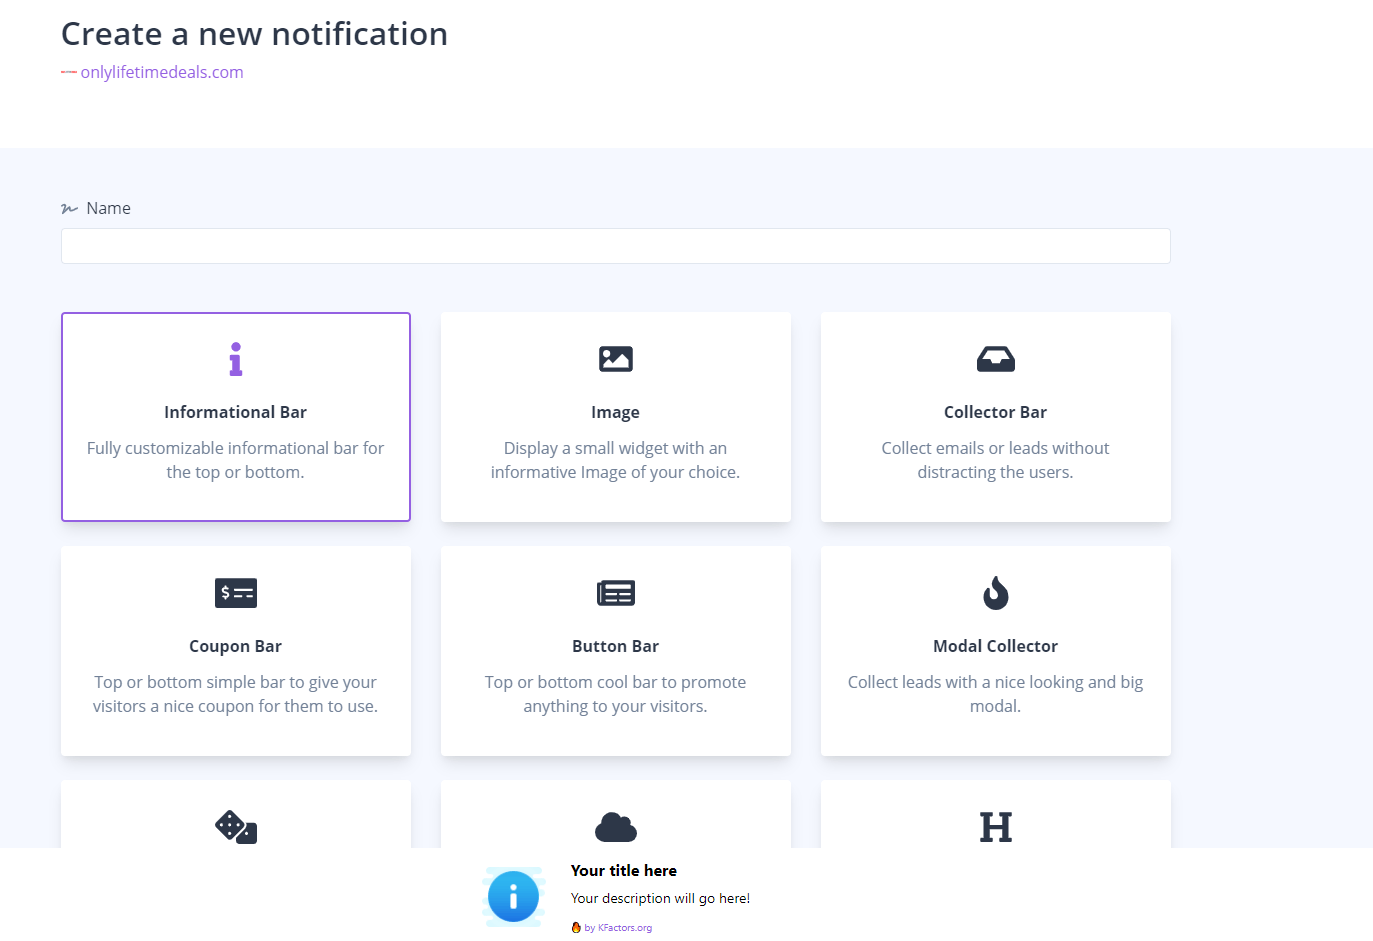Click the dollar coupon icon on Coupon Bar

coord(235,593)
